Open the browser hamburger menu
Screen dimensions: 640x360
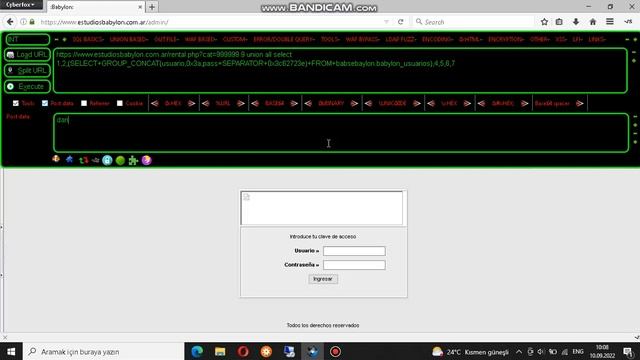click(x=610, y=22)
